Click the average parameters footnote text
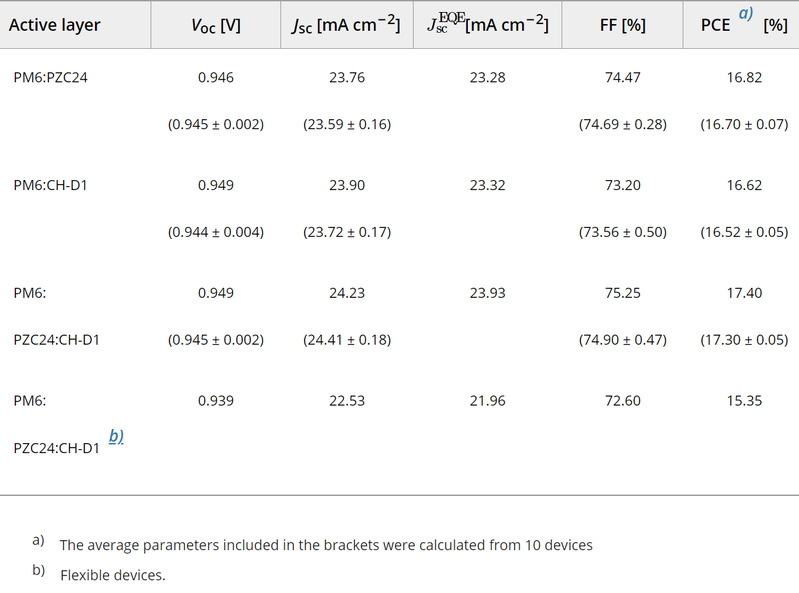The height and width of the screenshot is (593, 799). point(326,545)
